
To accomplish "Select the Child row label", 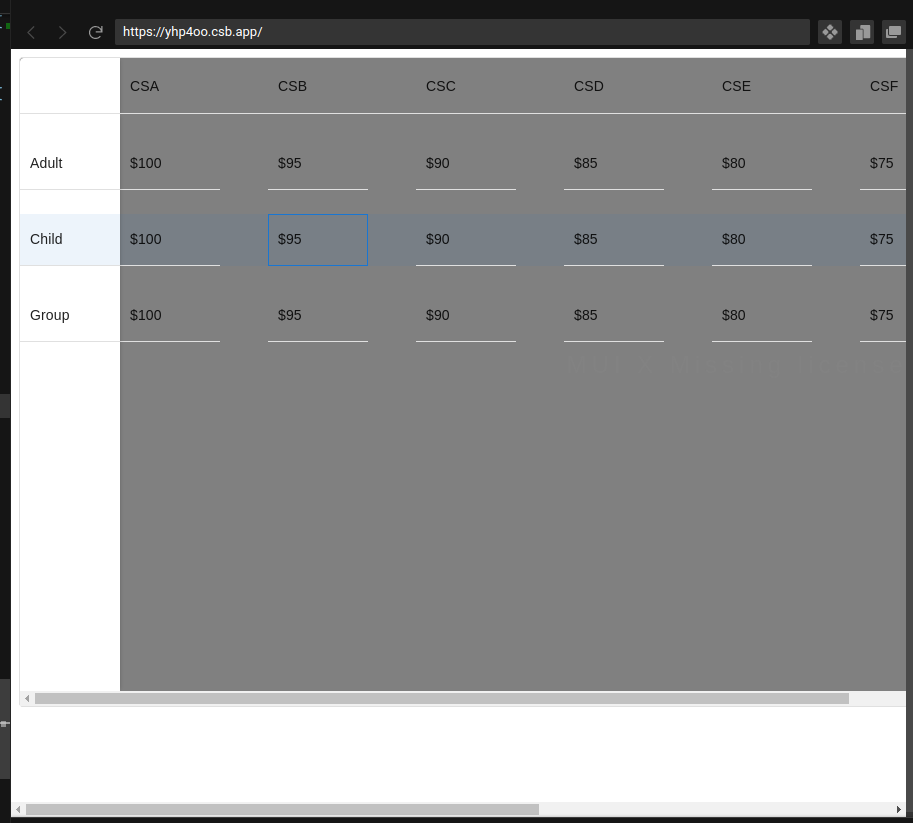I will pos(46,239).
